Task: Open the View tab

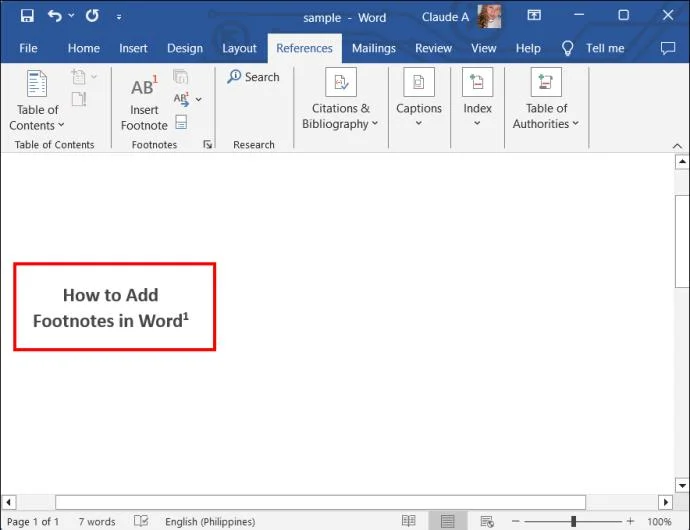Action: 484,48
